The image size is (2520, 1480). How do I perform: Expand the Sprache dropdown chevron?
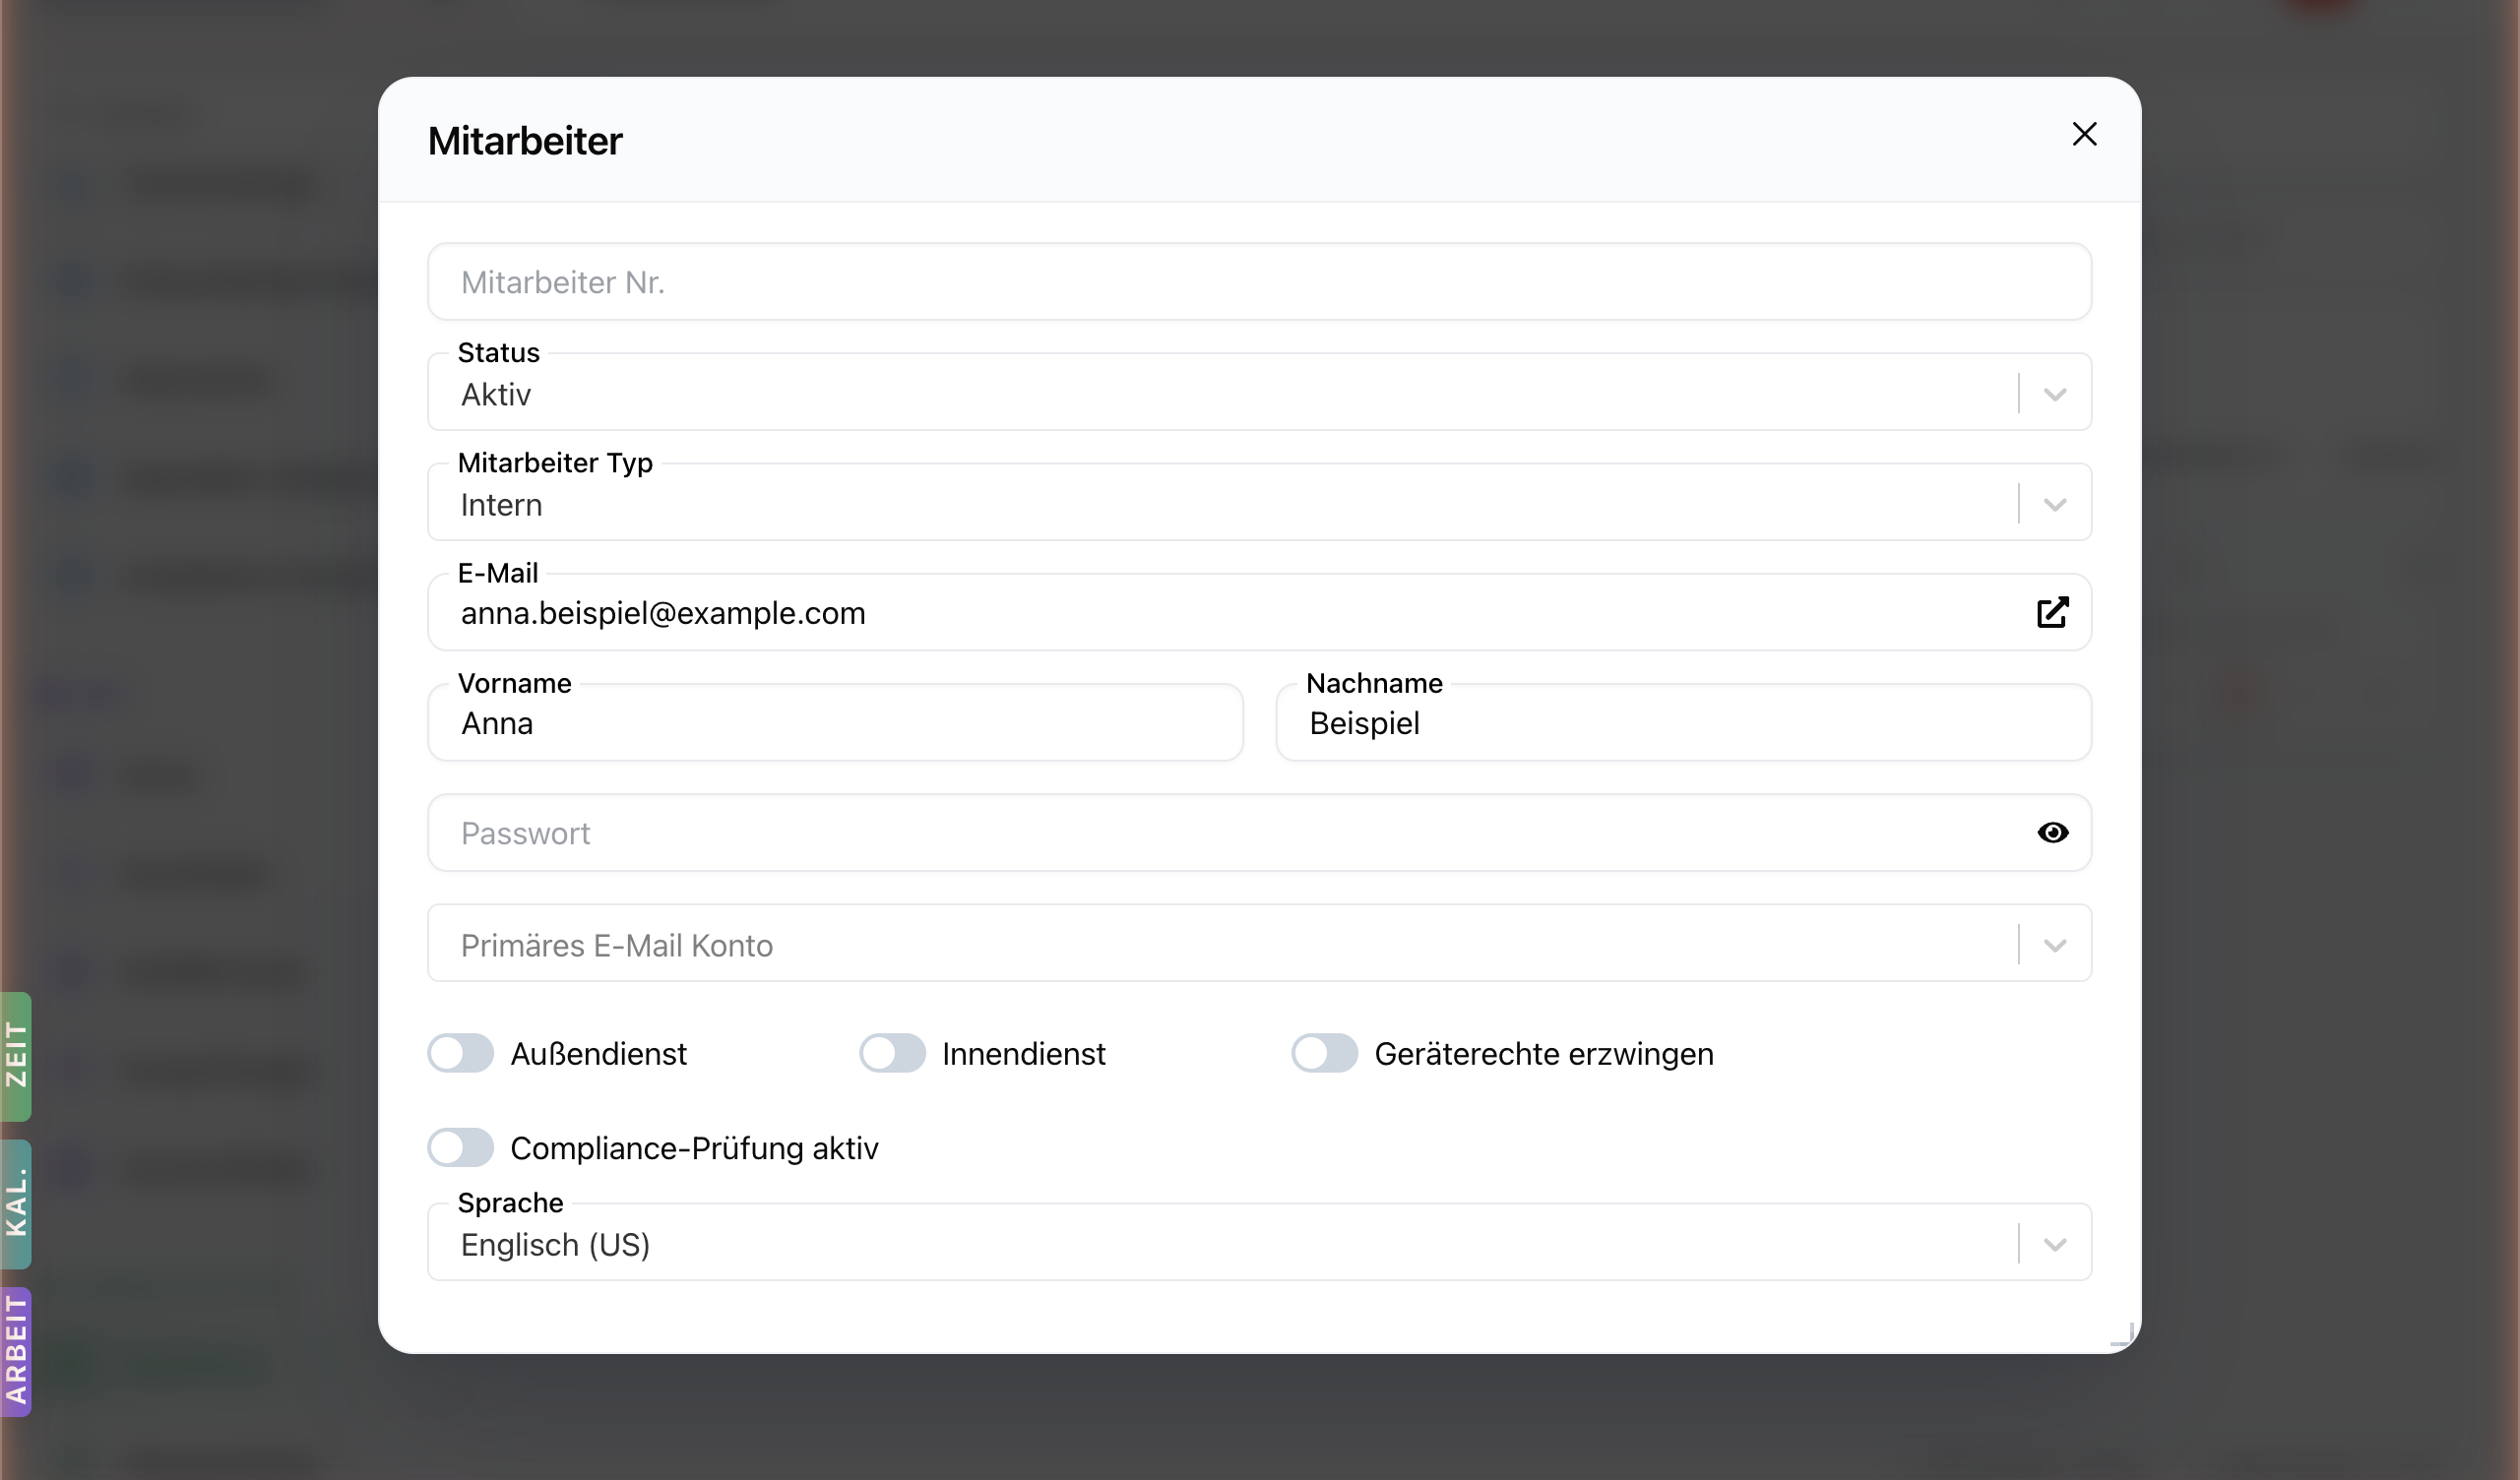click(2054, 1244)
